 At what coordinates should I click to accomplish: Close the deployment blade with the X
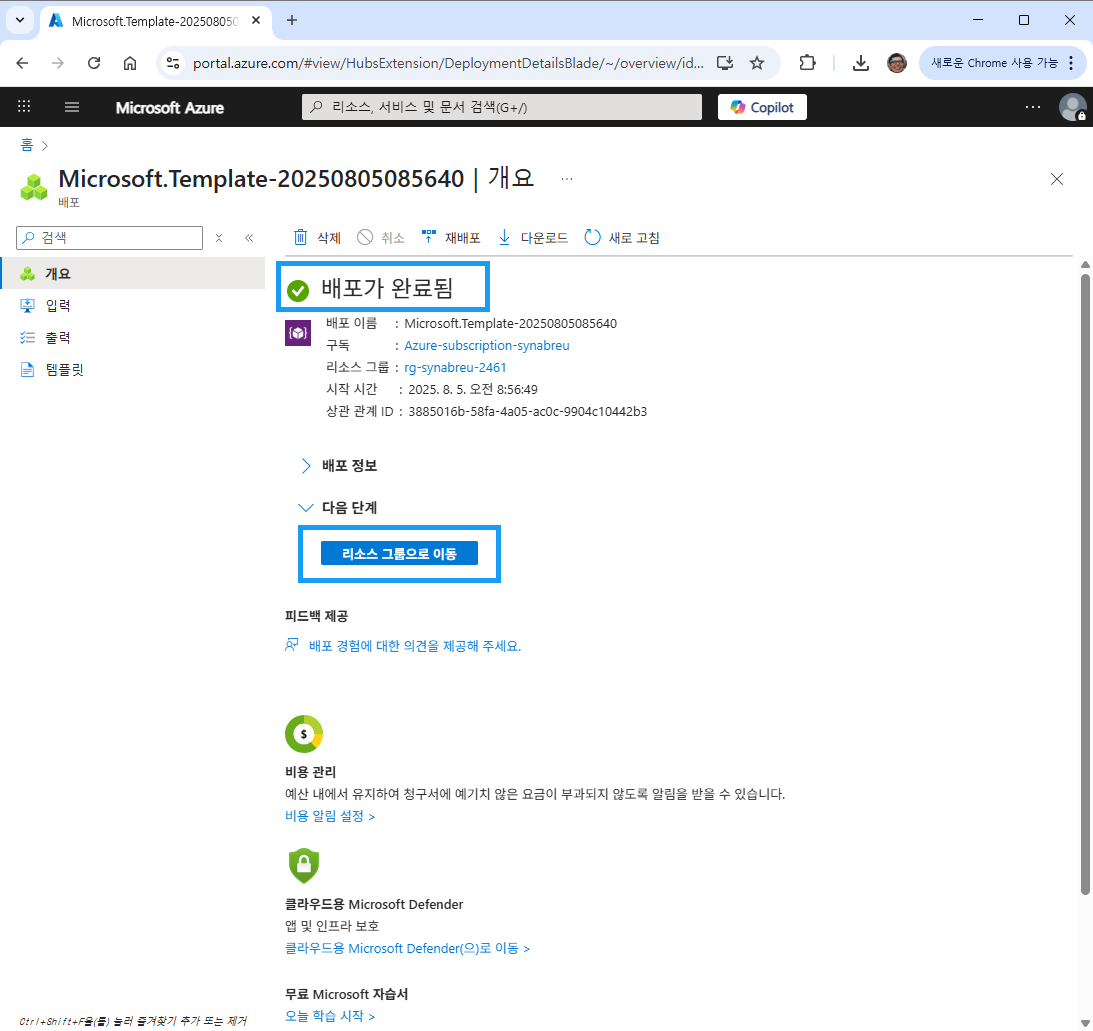click(1056, 179)
